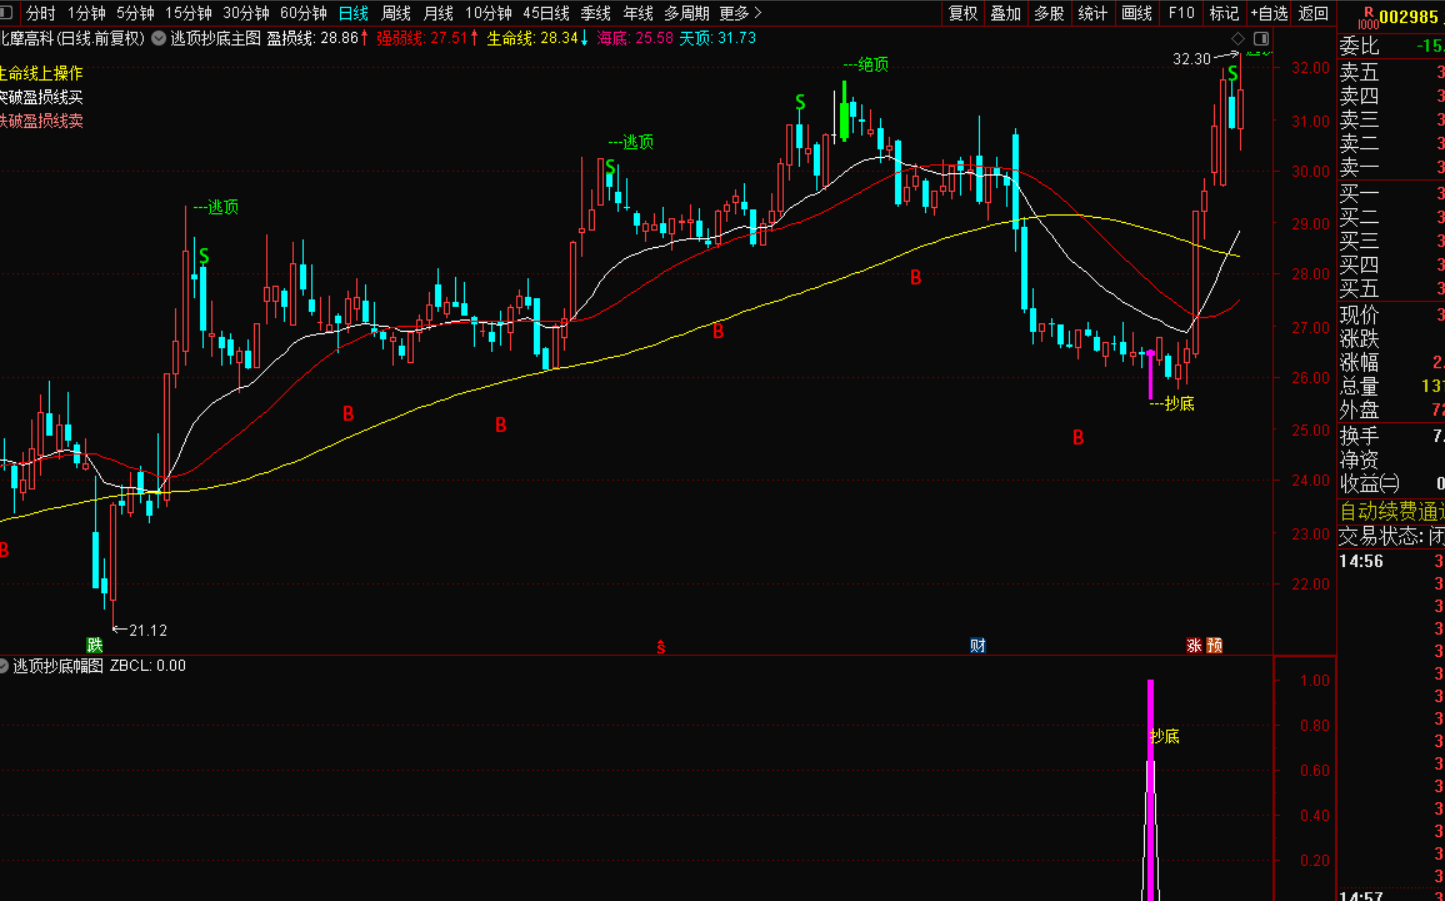Toggle 叠加 overlay comparison mode

click(x=1006, y=13)
